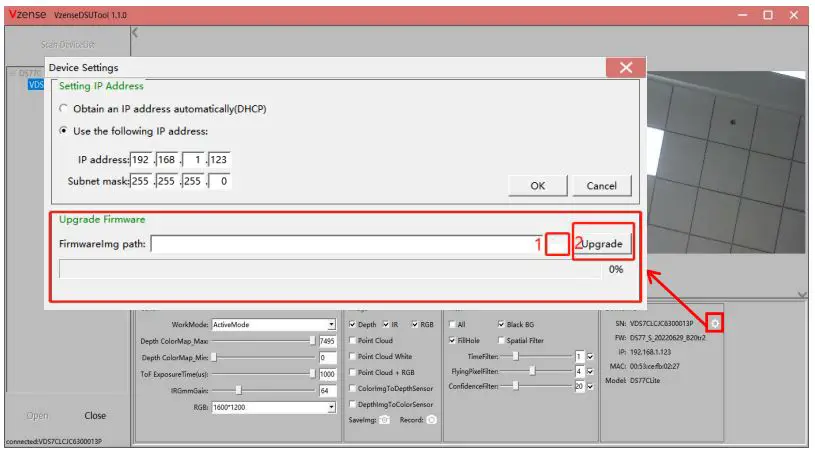
Task: Open device settings via the gear icon
Action: (x=715, y=323)
